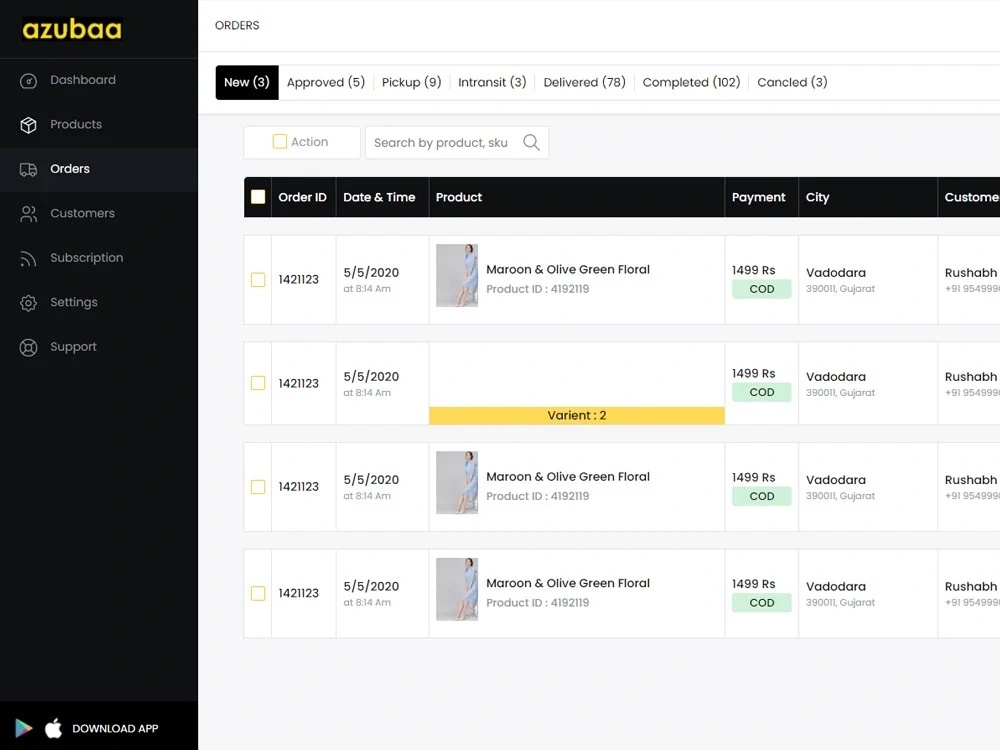Open the Intransit (3) tab
The image size is (1000, 750).
[x=492, y=82]
